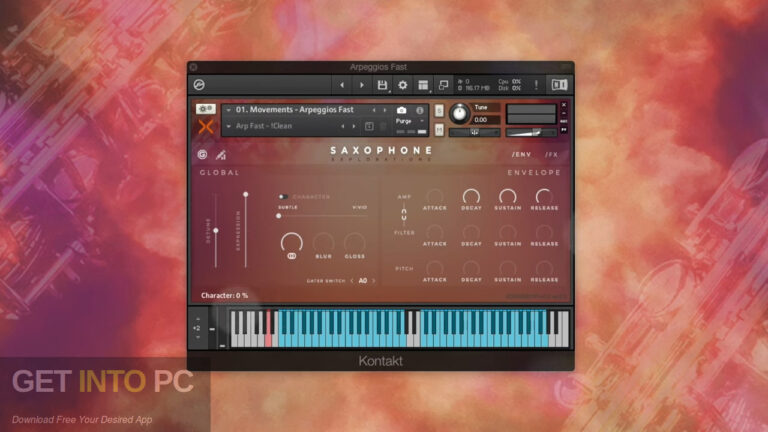
Task: Take a snapshot with the camera icon
Action: click(402, 110)
